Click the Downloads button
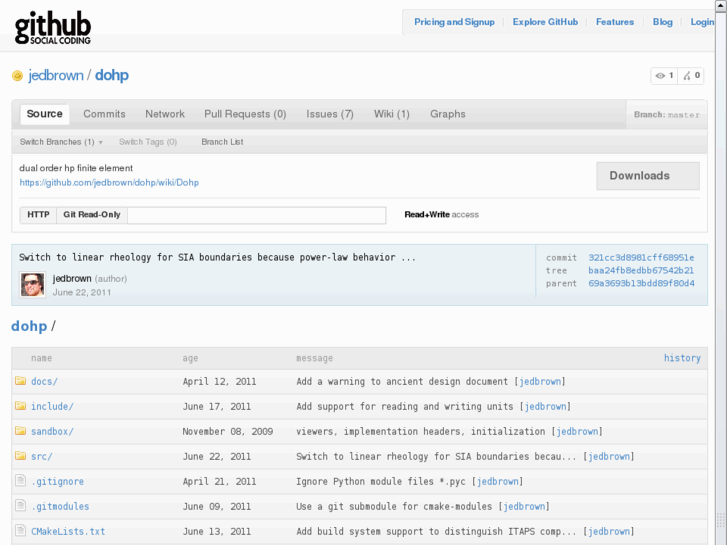The image size is (727, 545). click(648, 176)
